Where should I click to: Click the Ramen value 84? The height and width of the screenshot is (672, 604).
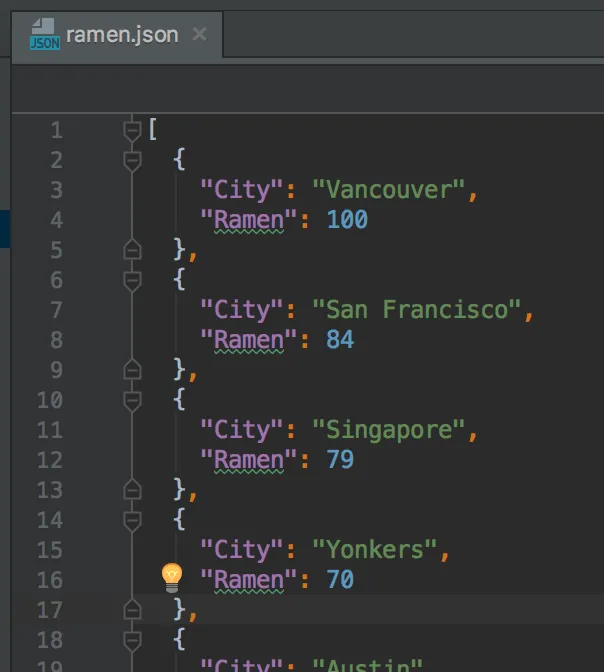(340, 339)
